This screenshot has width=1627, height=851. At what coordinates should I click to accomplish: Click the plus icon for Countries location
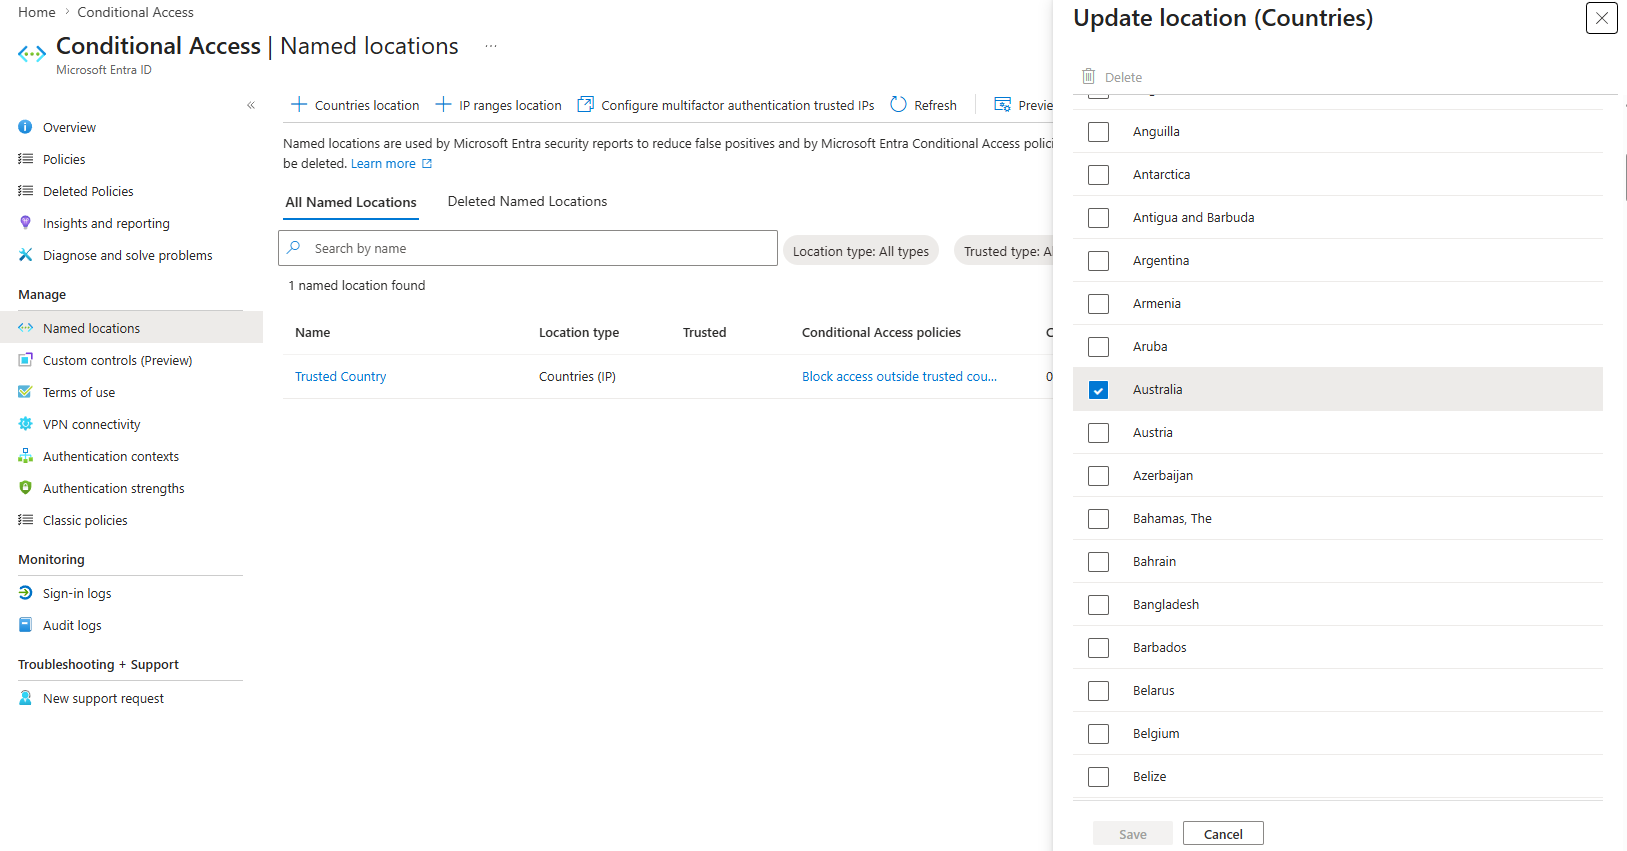(x=298, y=104)
